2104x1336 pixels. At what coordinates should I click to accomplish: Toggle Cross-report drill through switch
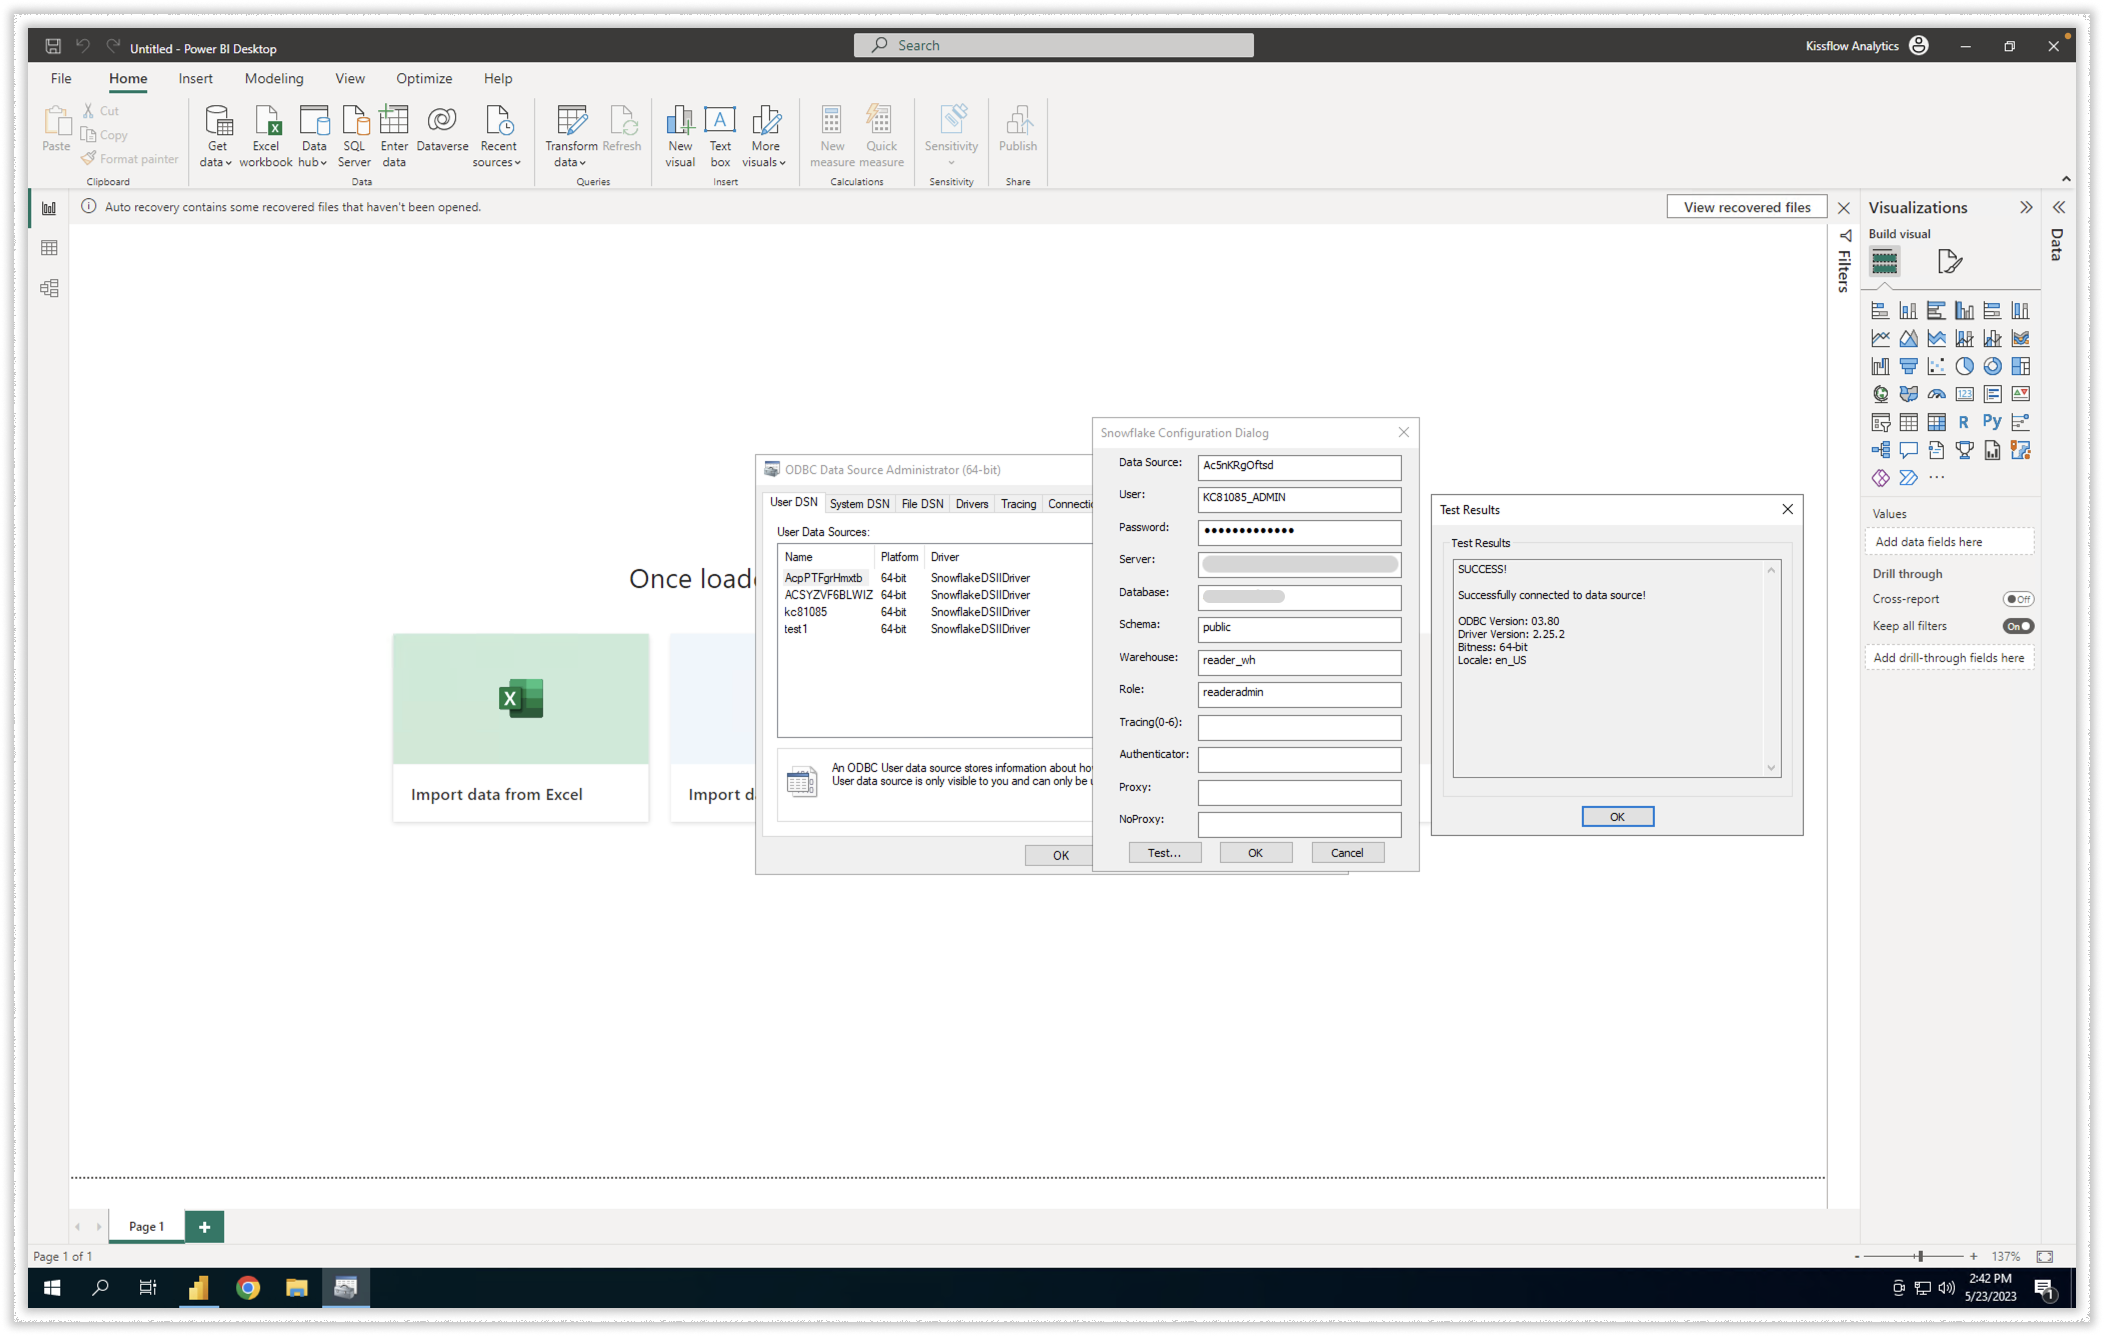click(2018, 599)
